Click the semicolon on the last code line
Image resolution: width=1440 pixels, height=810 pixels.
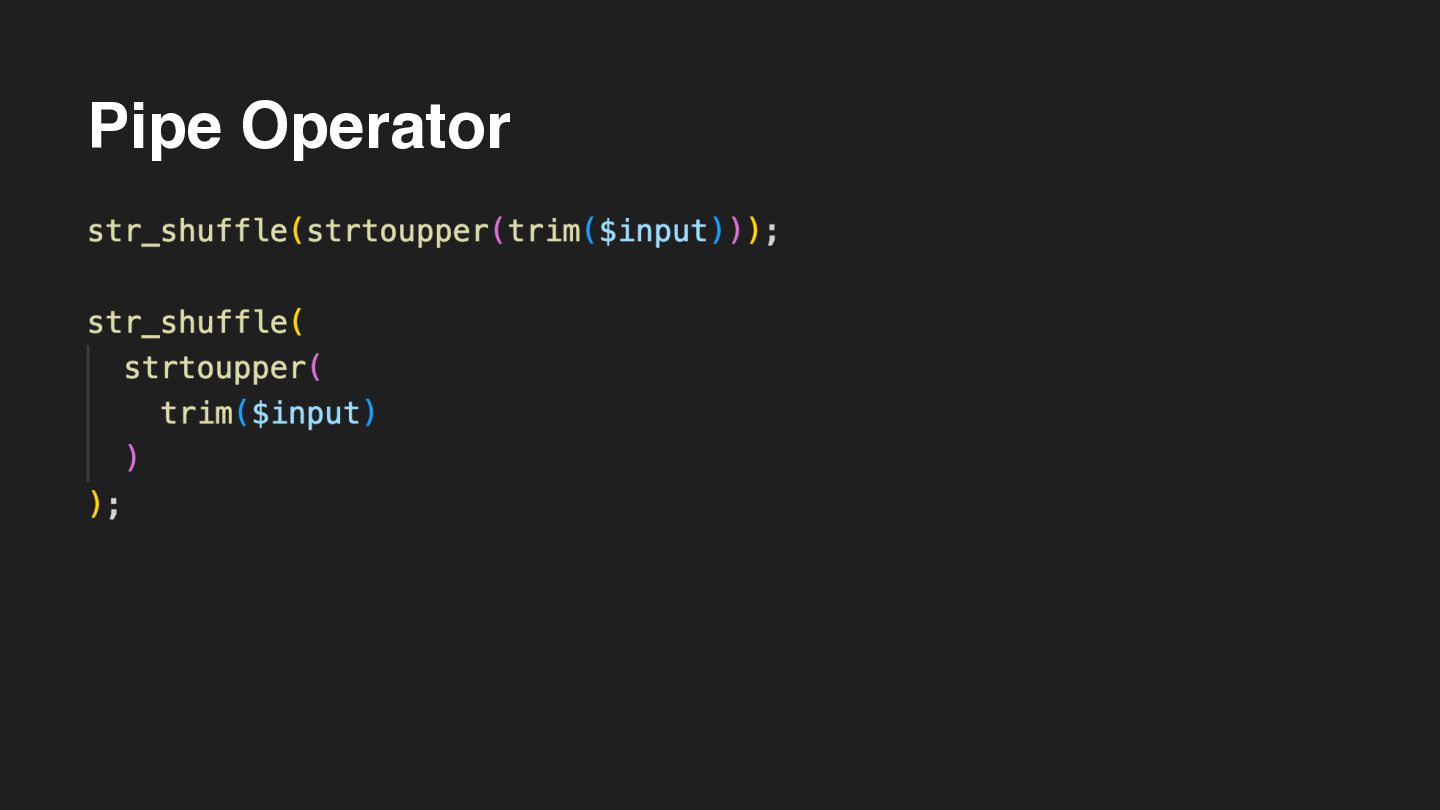tap(113, 504)
